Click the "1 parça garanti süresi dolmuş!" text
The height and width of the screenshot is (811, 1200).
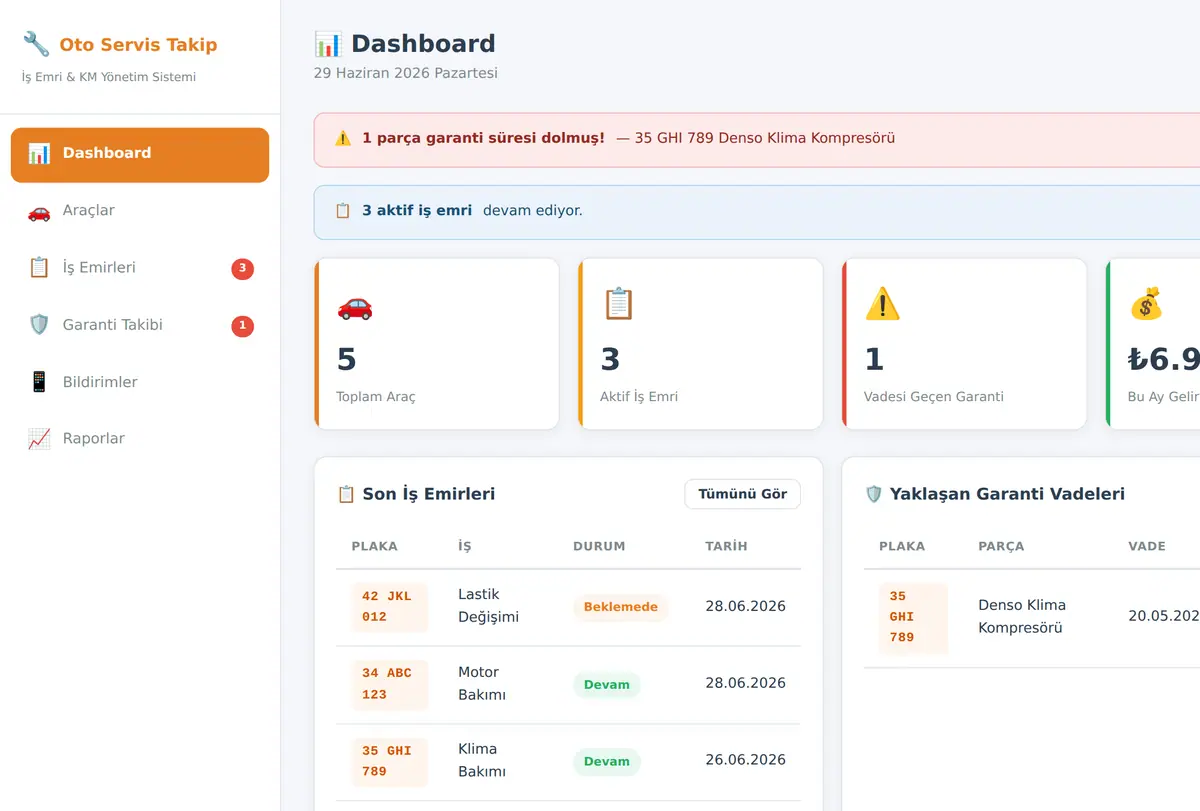click(483, 138)
